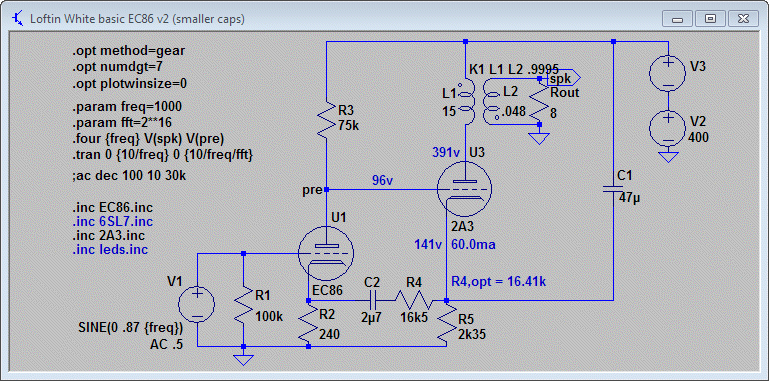The image size is (769, 381).
Task: Close the Loftin White schematic window
Action: (x=743, y=19)
